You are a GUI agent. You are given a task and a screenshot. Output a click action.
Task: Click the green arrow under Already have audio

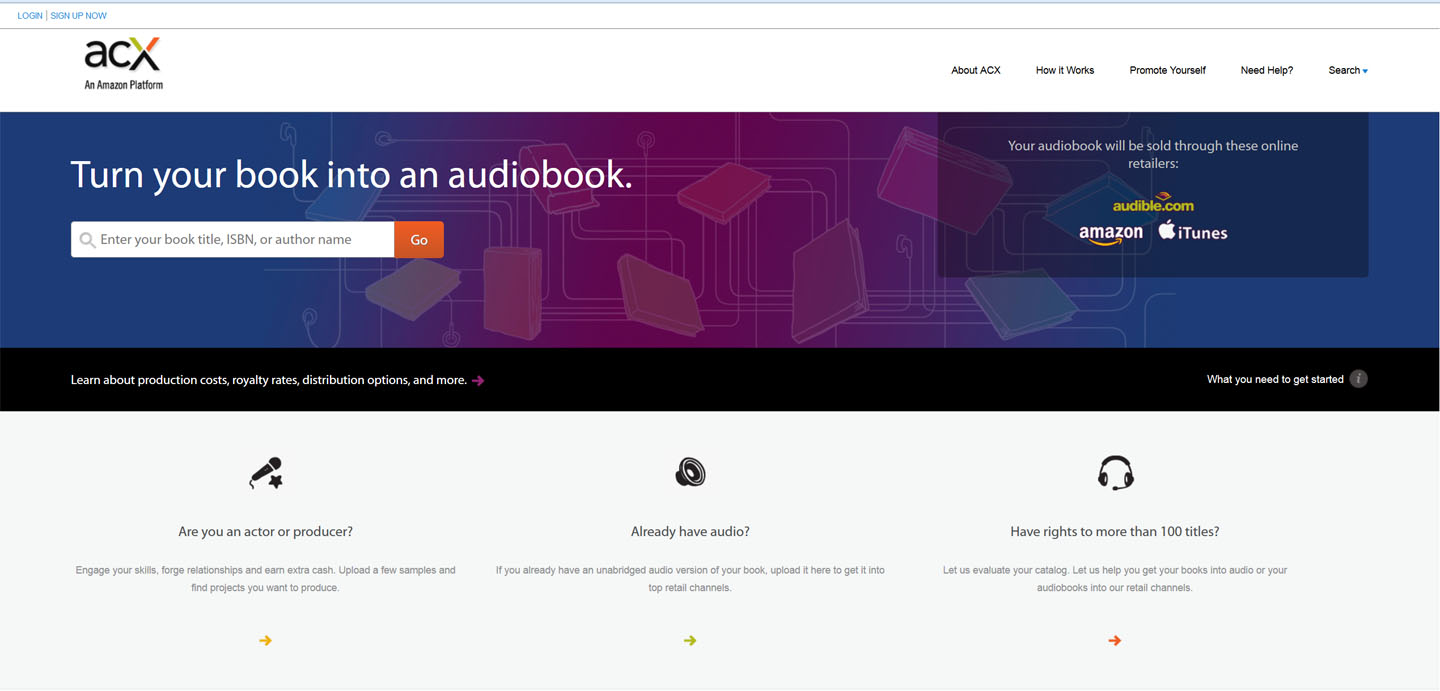[x=690, y=640]
